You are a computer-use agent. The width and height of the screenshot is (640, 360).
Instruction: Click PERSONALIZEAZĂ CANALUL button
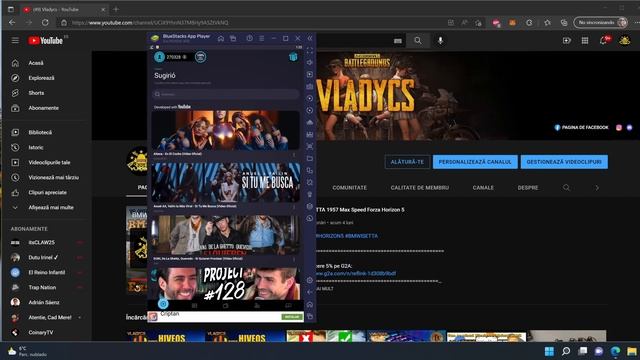click(x=475, y=162)
